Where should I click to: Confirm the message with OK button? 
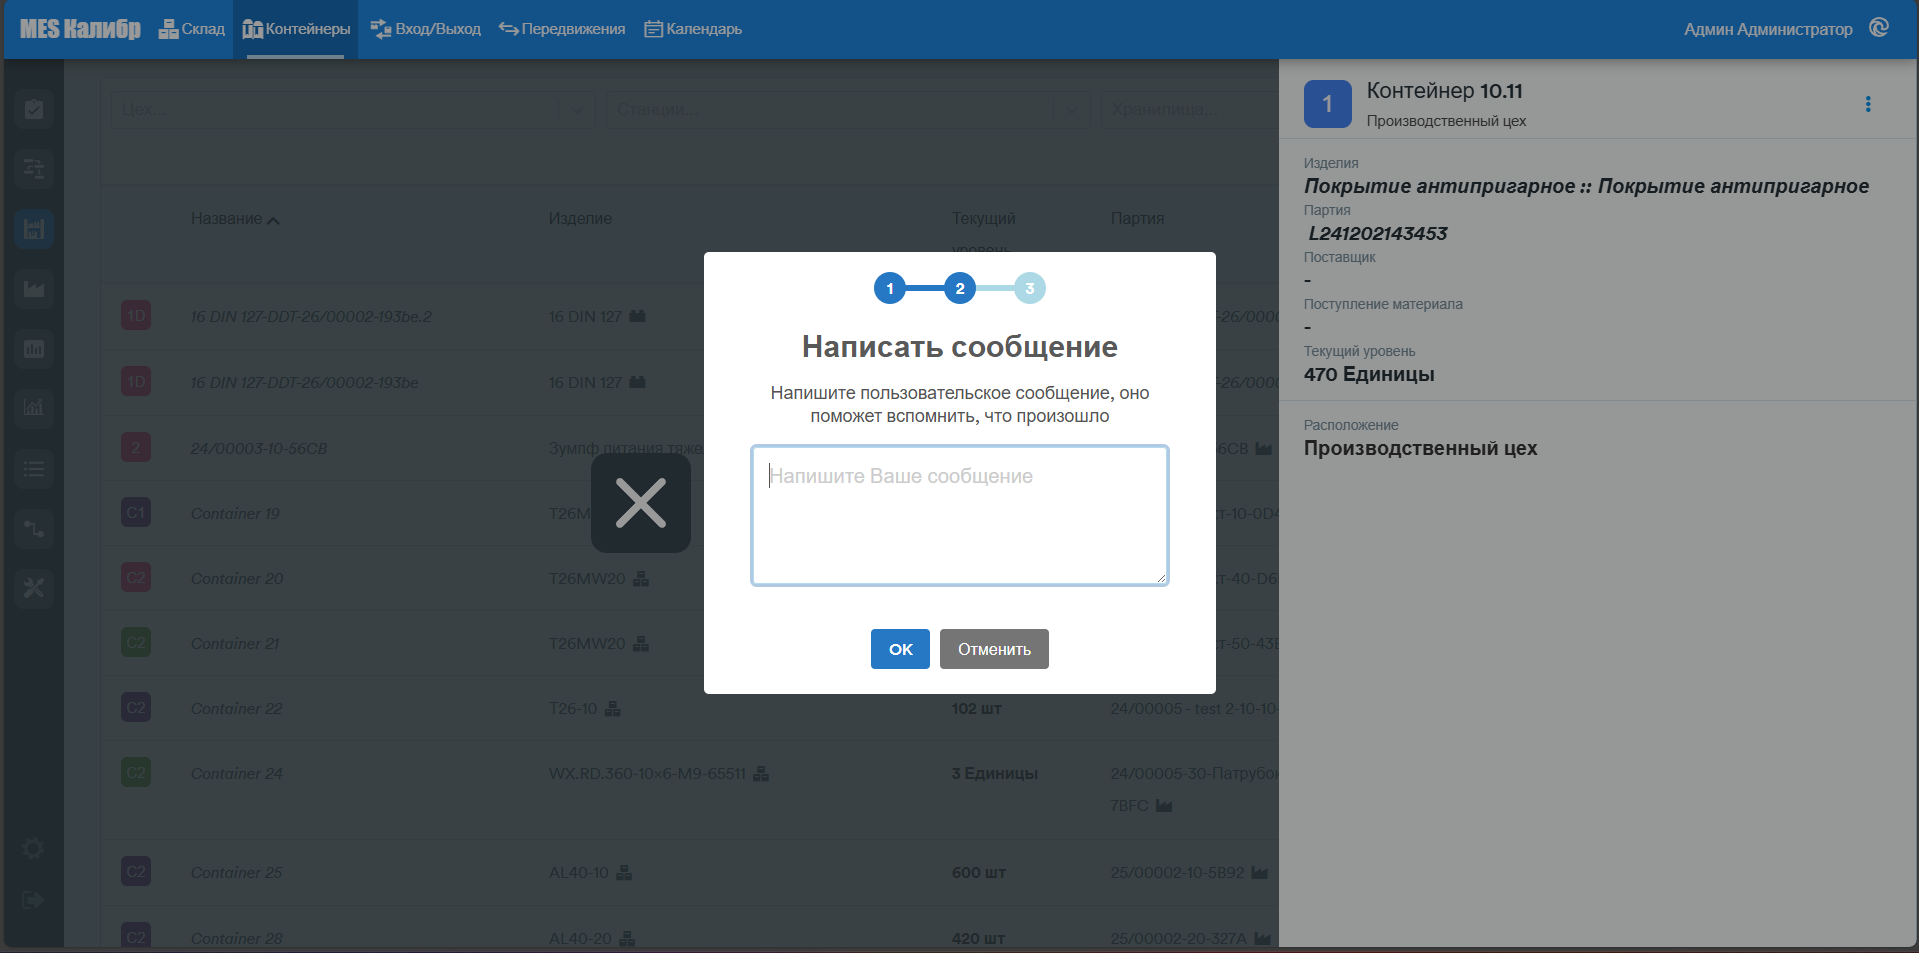point(900,649)
